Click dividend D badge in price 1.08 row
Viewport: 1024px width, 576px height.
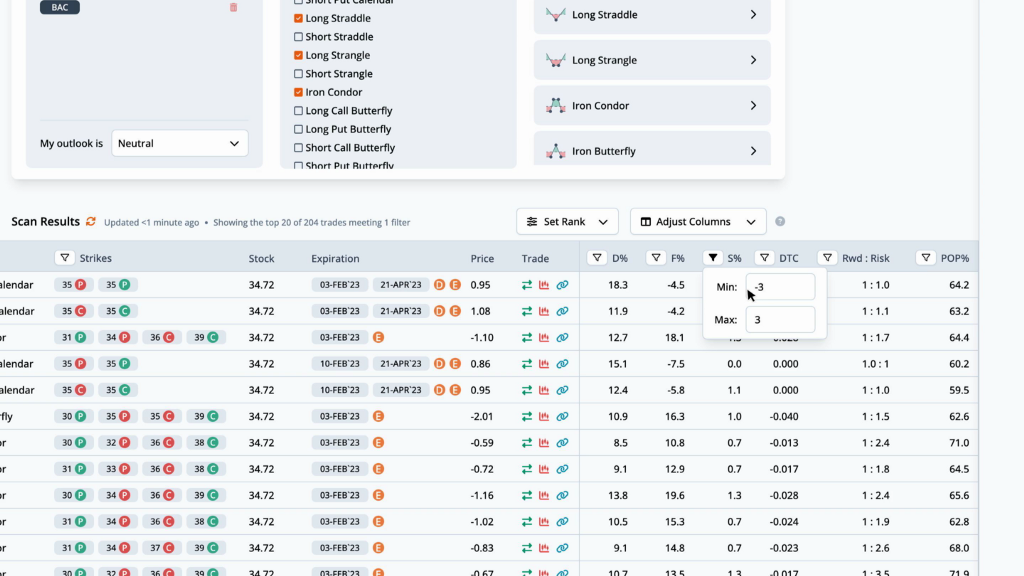tap(440, 311)
